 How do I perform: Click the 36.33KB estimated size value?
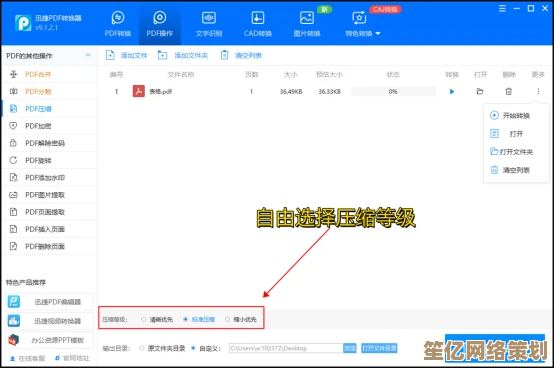pyautogui.click(x=329, y=92)
